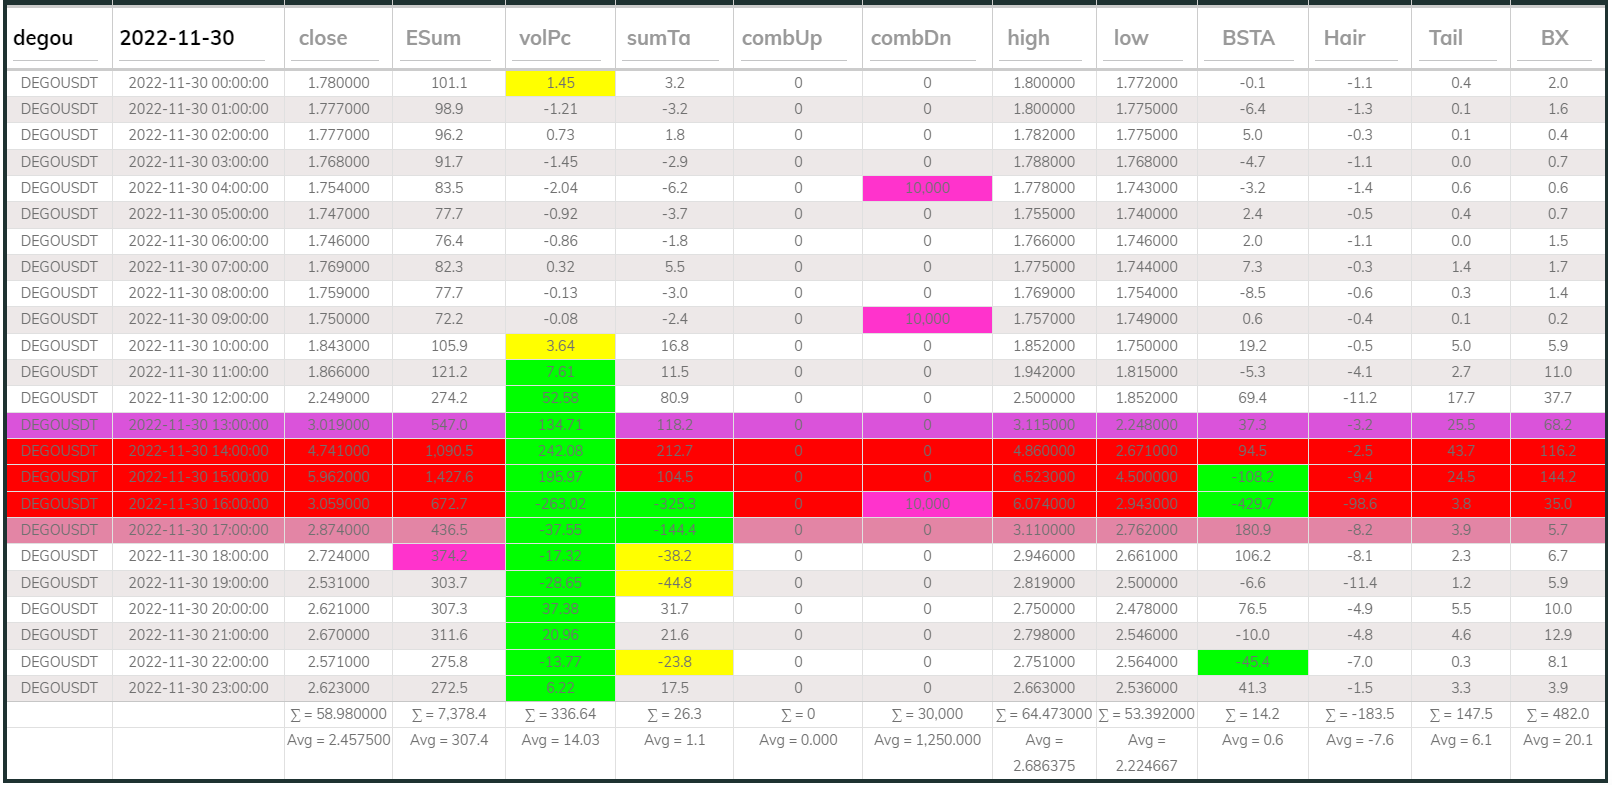Click the magenta combDn cell in the 04:00:00 row

click(927, 188)
